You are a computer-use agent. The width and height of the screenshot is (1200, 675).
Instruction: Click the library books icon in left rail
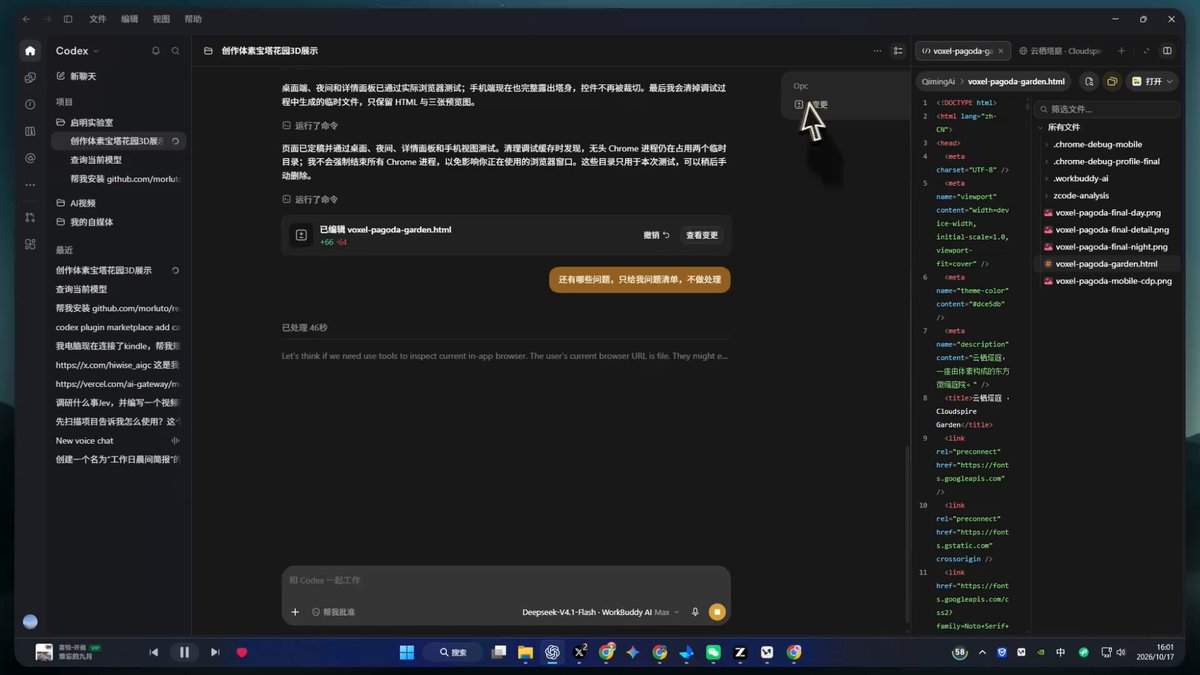30,131
